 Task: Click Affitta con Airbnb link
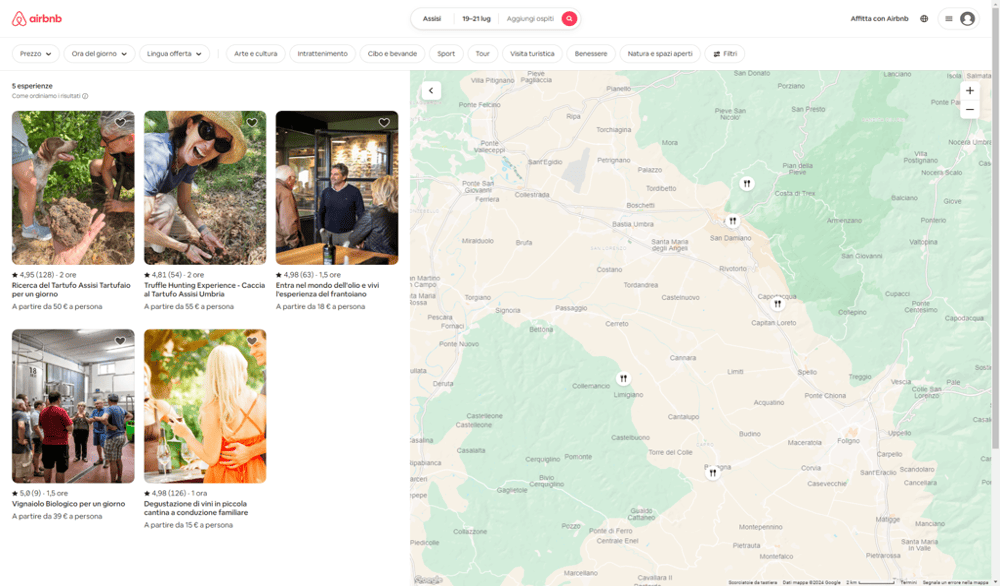click(879, 18)
